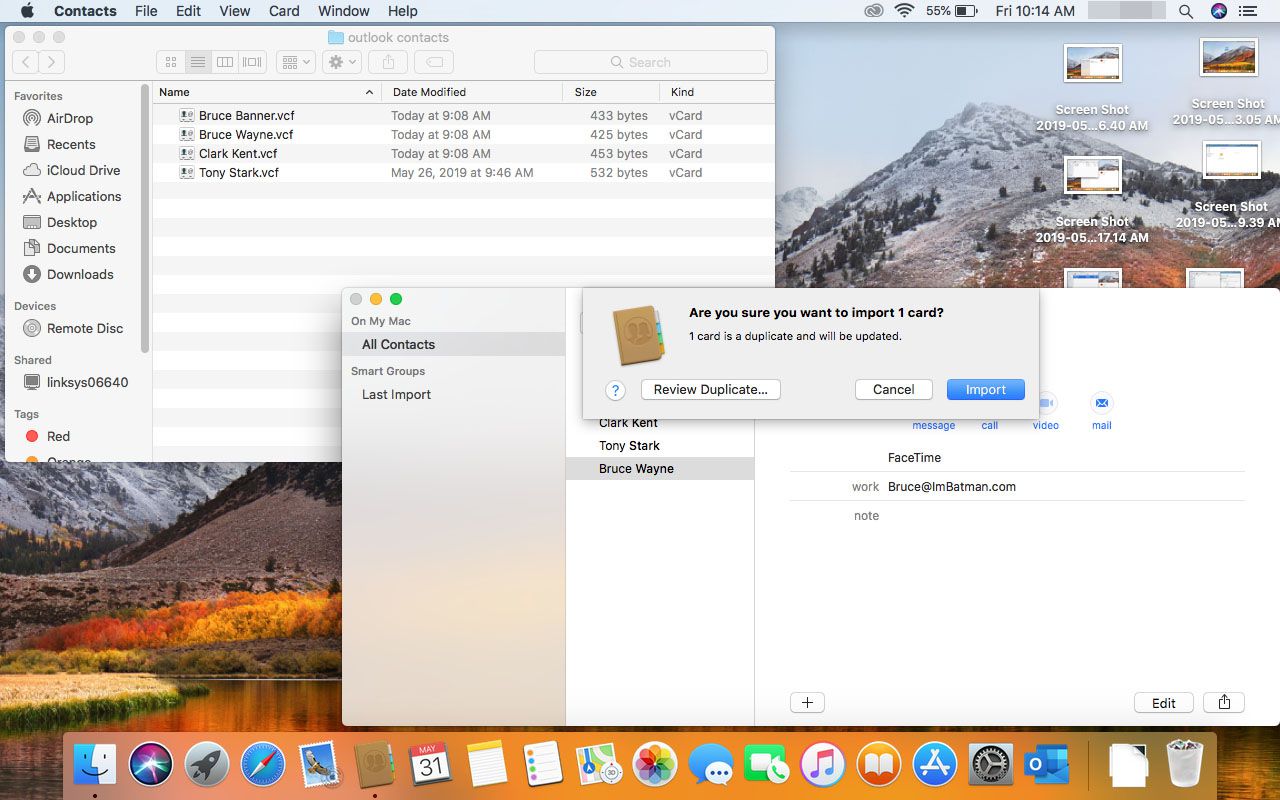This screenshot has height=800, width=1280.
Task: Add a field with the plus button
Action: (807, 703)
